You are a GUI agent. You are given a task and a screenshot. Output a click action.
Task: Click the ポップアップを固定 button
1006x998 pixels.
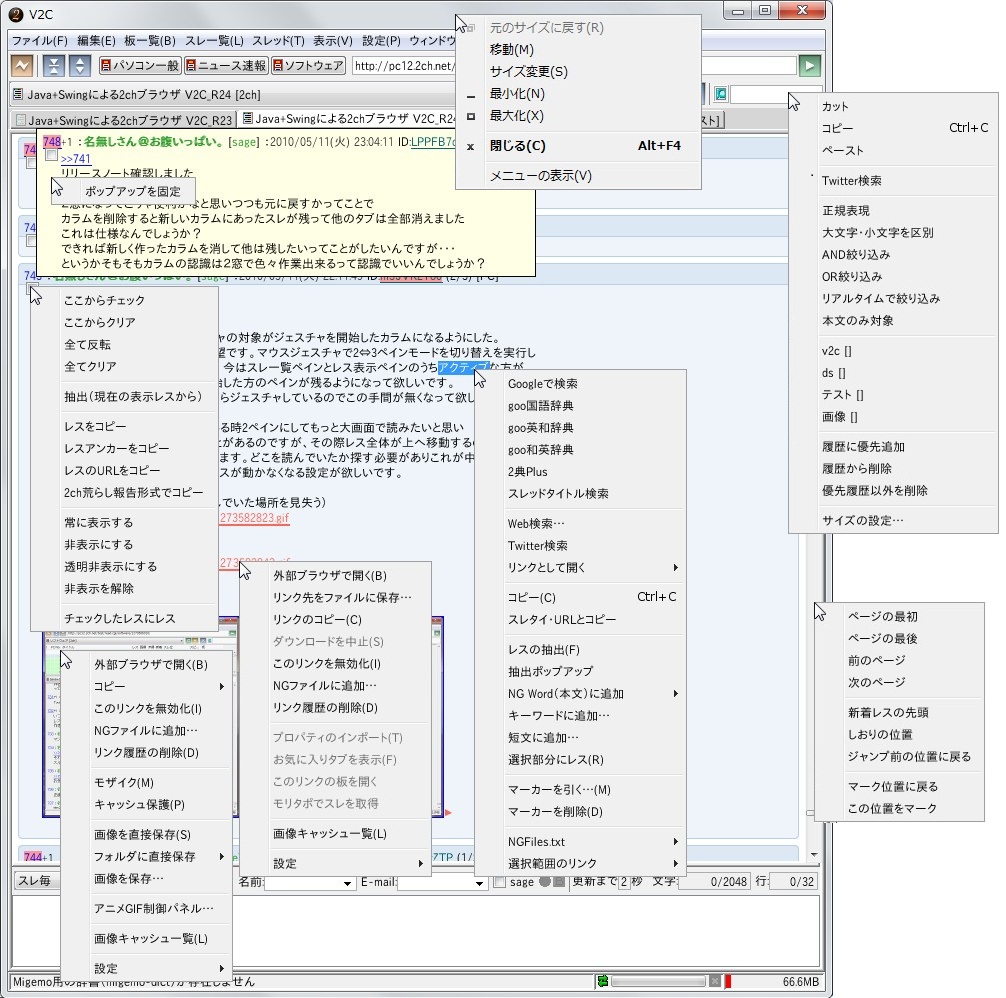[132, 190]
